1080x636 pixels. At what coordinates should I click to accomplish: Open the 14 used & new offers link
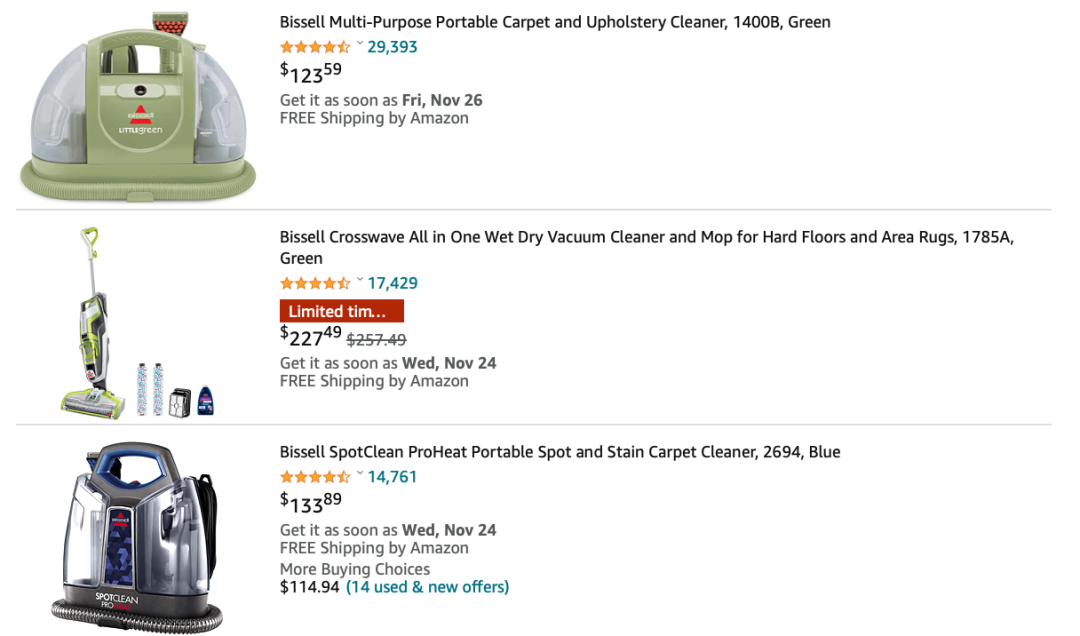(427, 587)
